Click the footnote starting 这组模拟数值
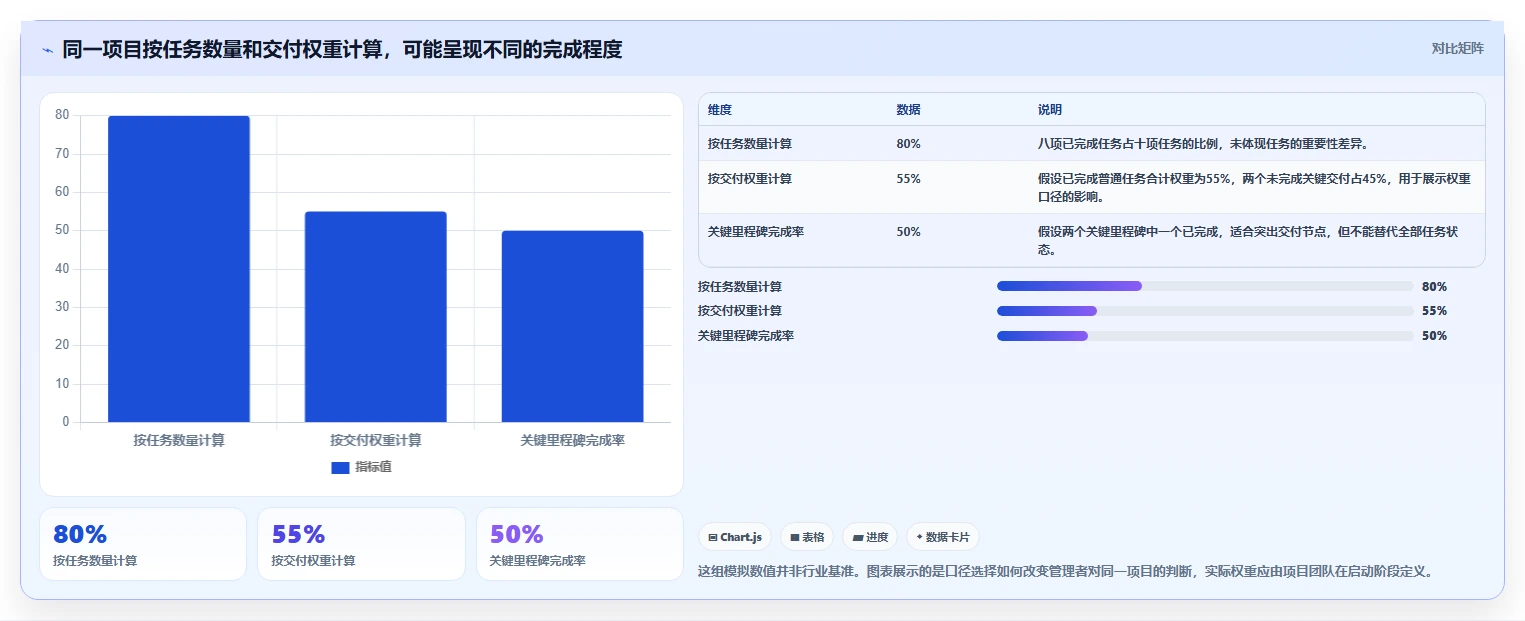The width and height of the screenshot is (1525, 621). [x=1066, y=572]
